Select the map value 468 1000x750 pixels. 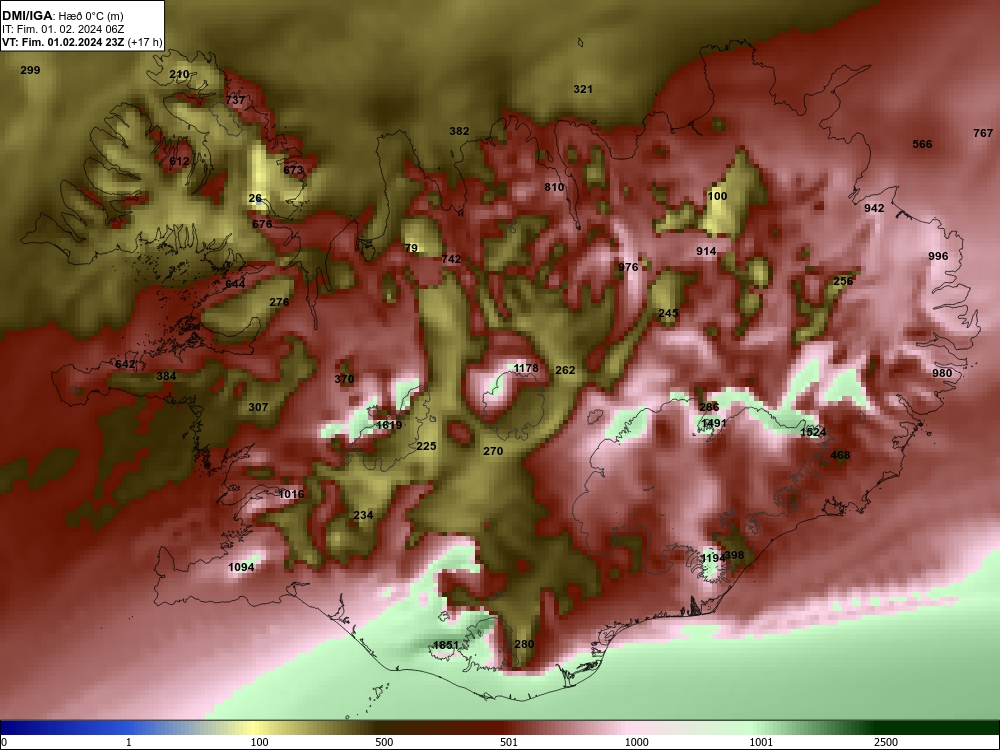tap(841, 455)
